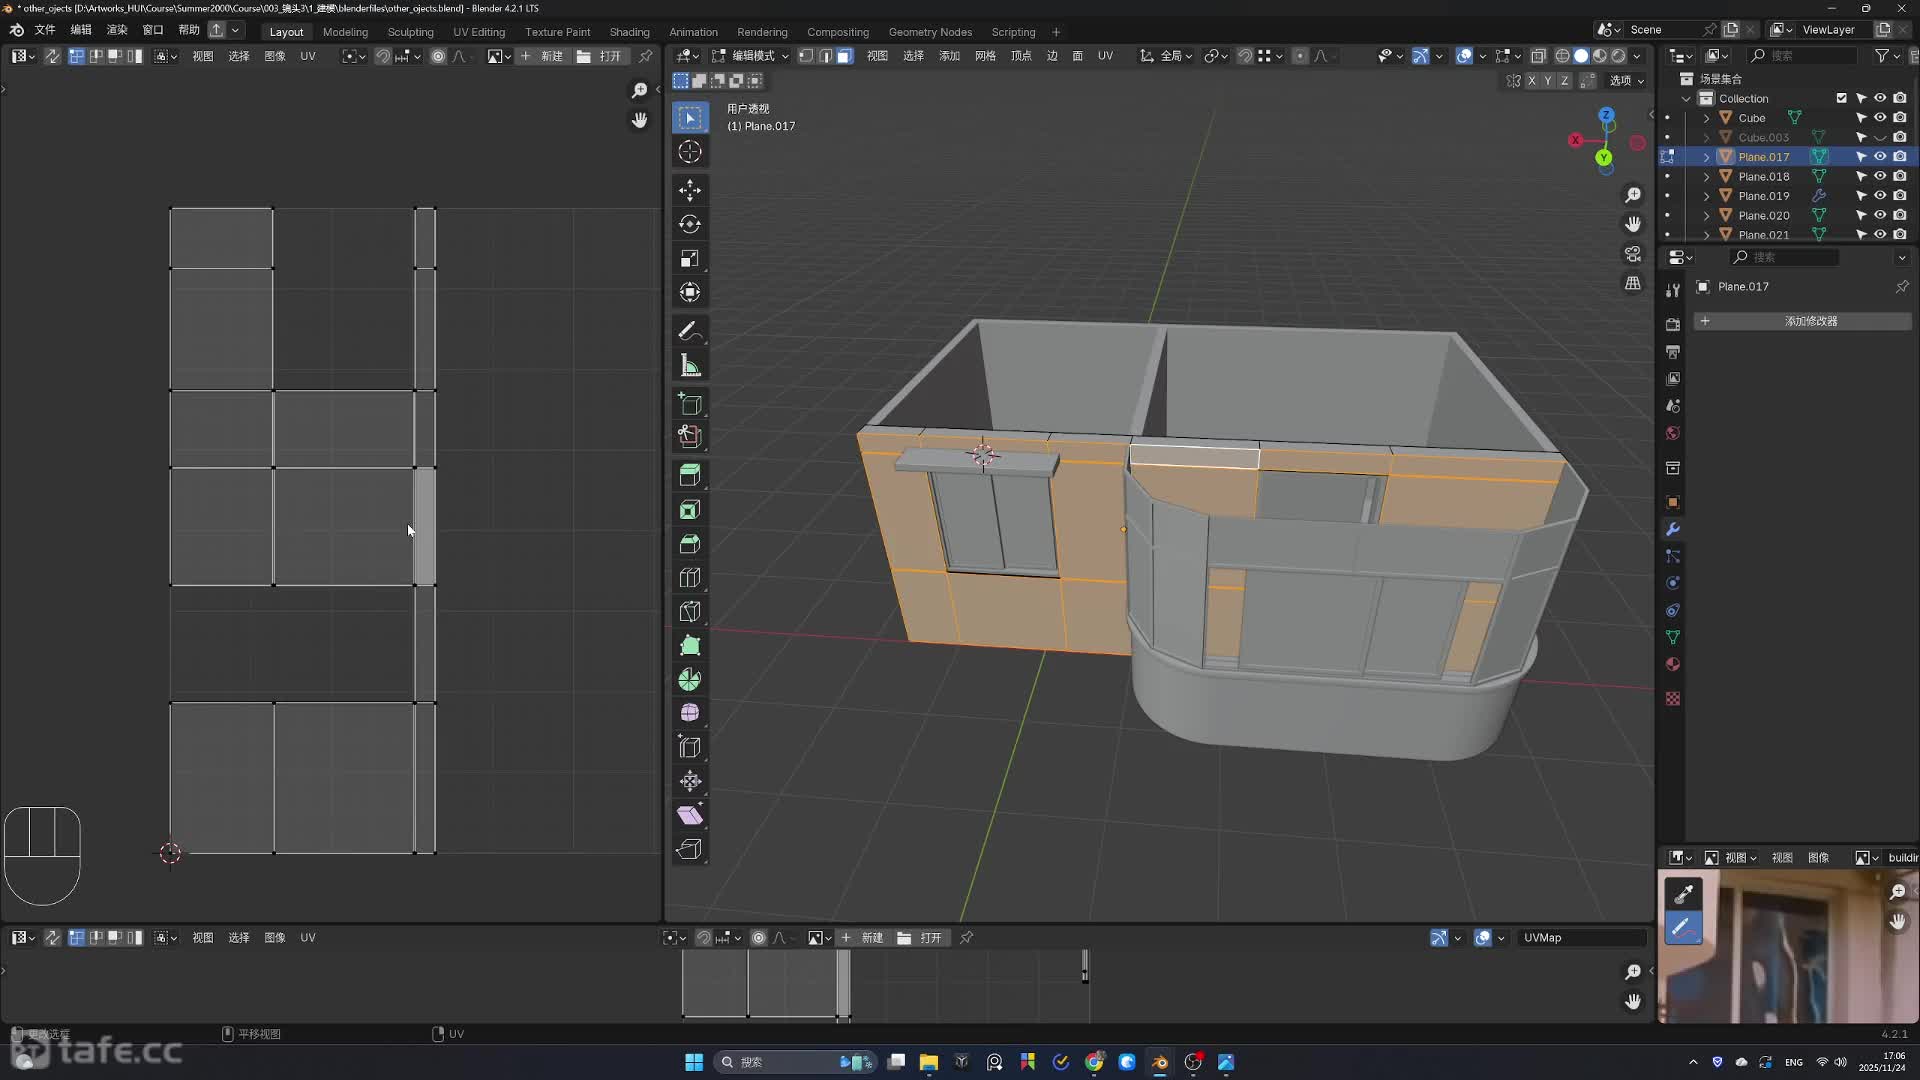
Task: Select the 3D Cursor tool
Action: coord(690,151)
